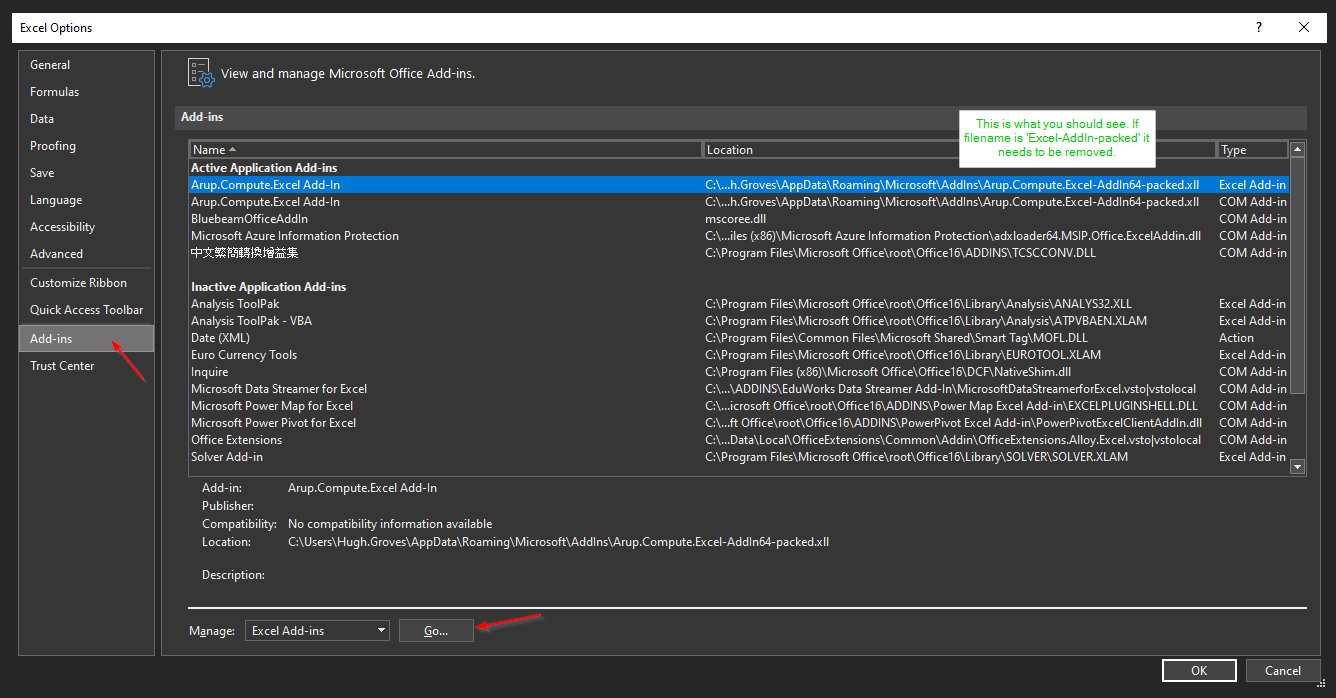Select the Analysis ToolPak add-in

[x=739, y=304]
